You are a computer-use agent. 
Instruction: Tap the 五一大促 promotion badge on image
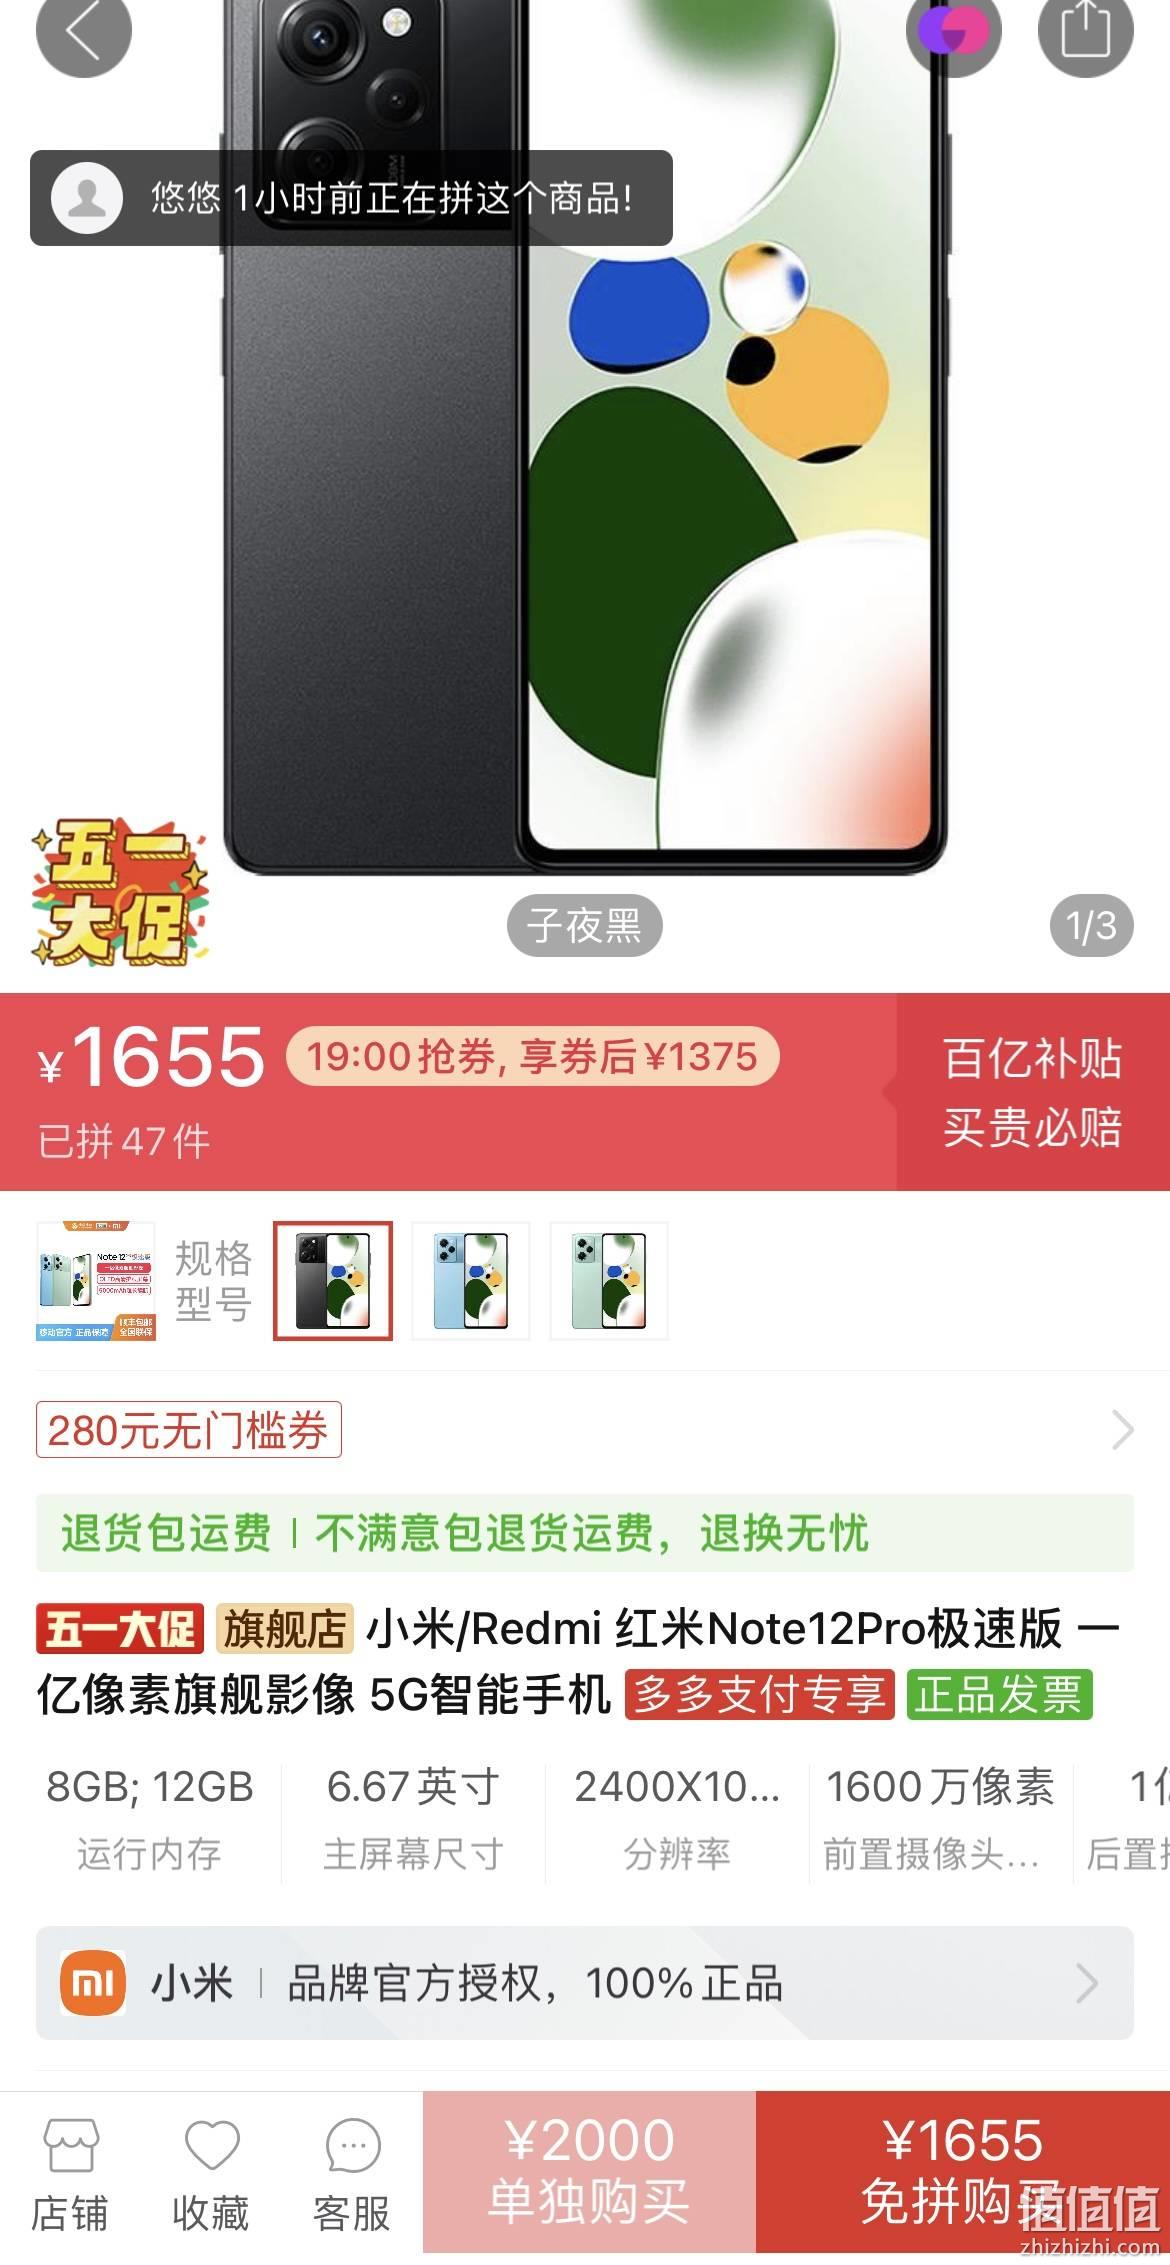click(x=118, y=892)
